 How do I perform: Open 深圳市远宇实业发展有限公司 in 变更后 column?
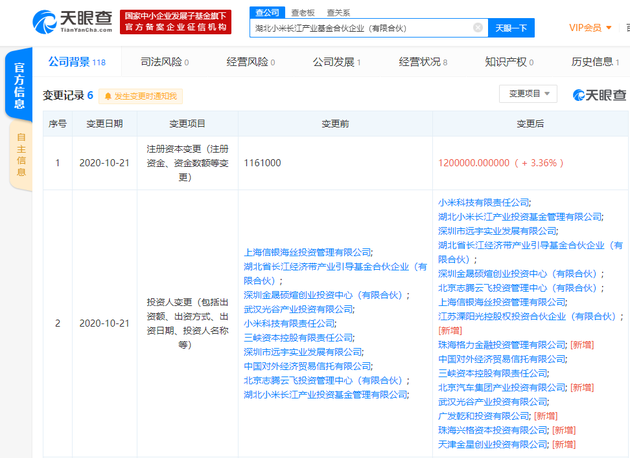(x=497, y=231)
